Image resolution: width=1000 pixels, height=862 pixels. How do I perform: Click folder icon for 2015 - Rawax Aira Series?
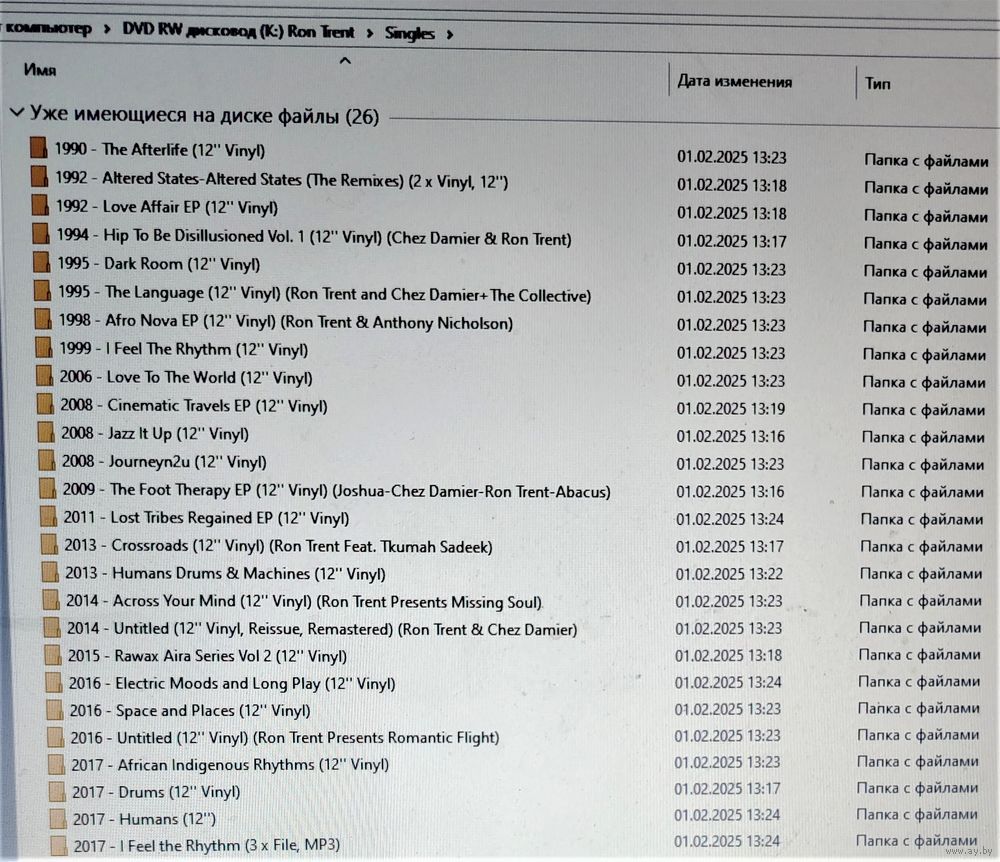(x=52, y=655)
